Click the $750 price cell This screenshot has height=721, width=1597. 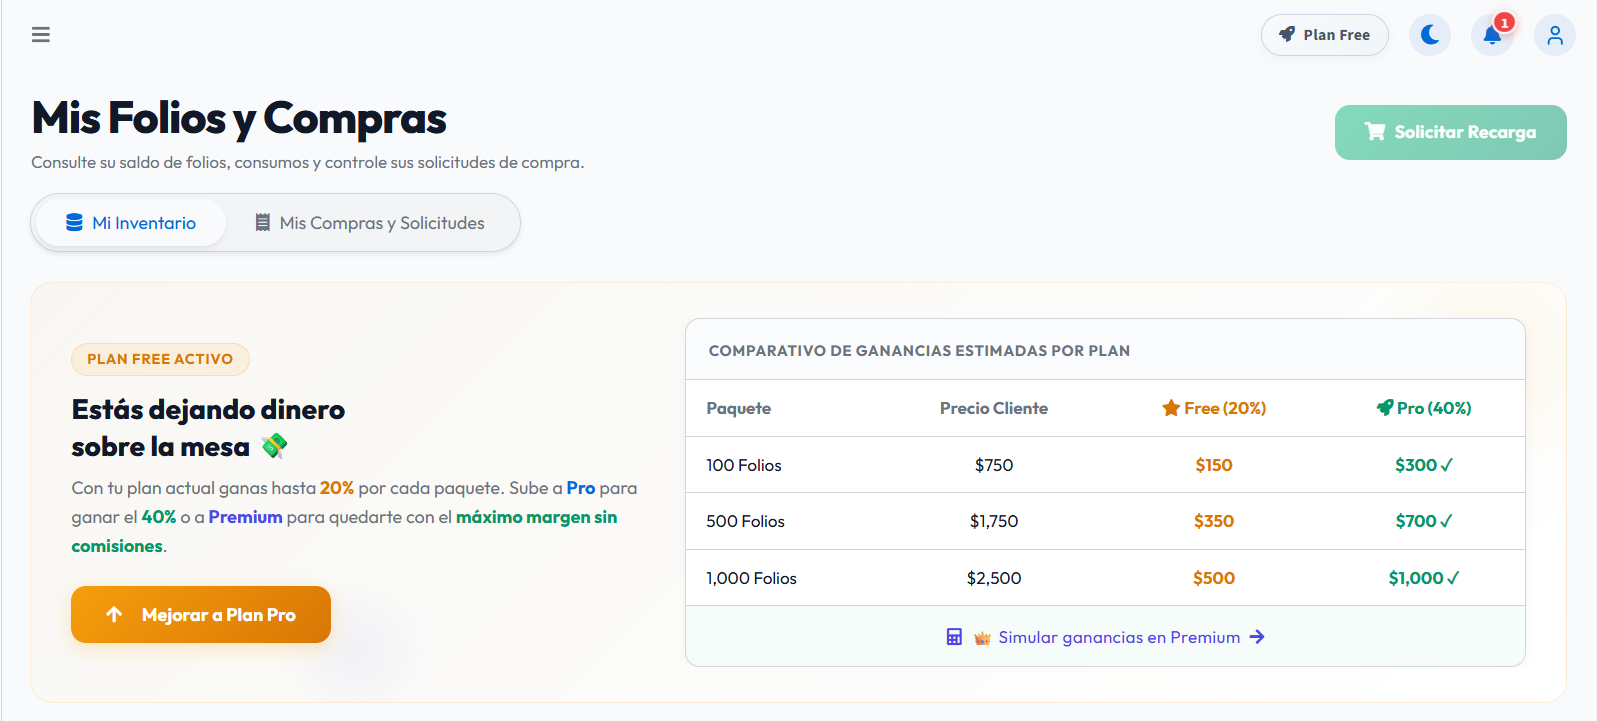point(994,465)
